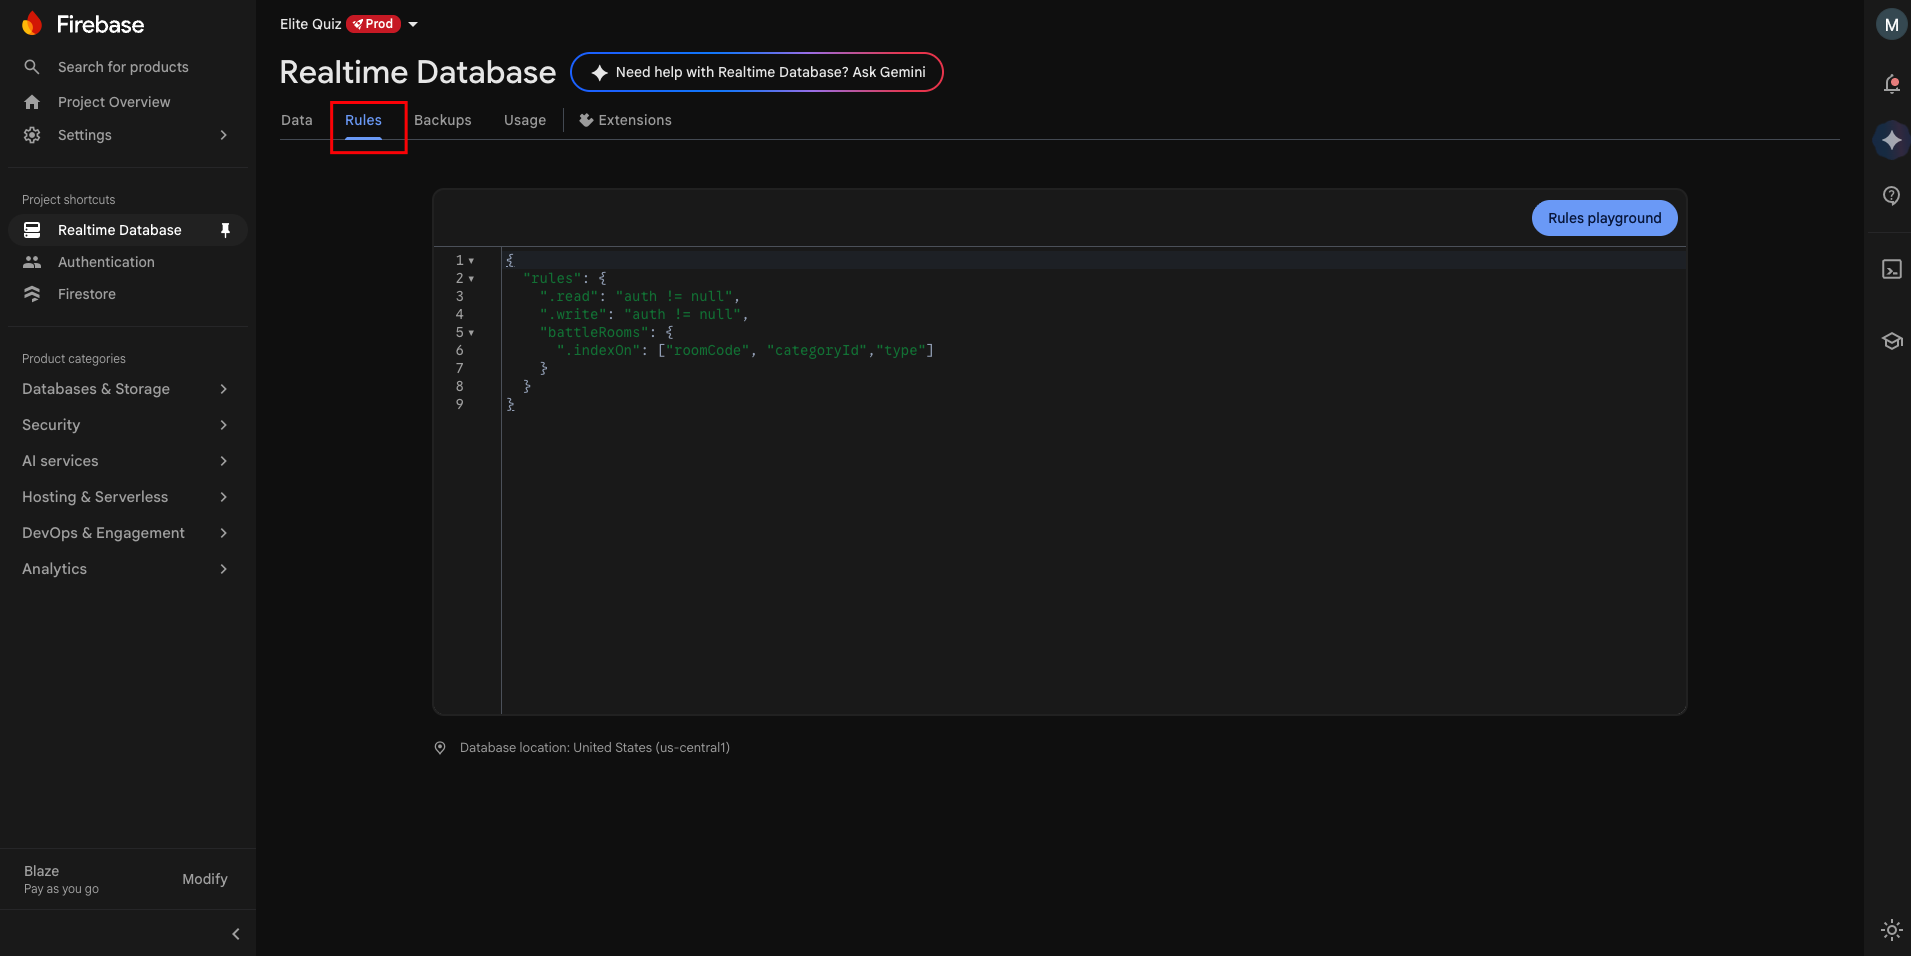Open the Elite Quiz project dropdown arrow
1911x956 pixels.
tap(413, 24)
